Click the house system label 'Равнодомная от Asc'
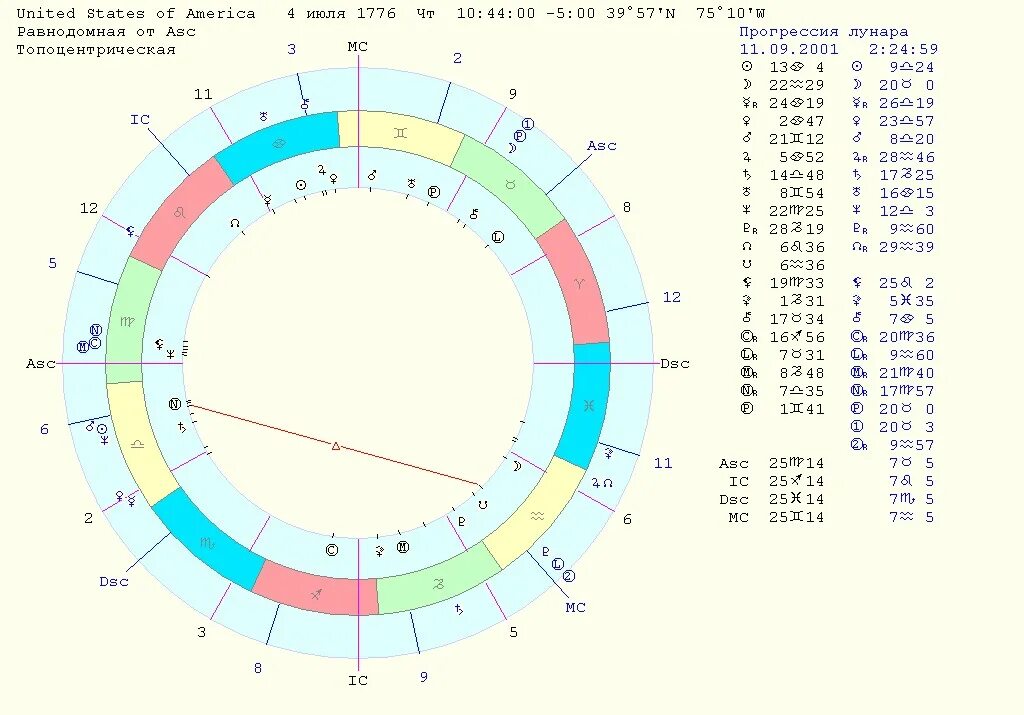Screen dimensions: 1024x715 click(106, 31)
